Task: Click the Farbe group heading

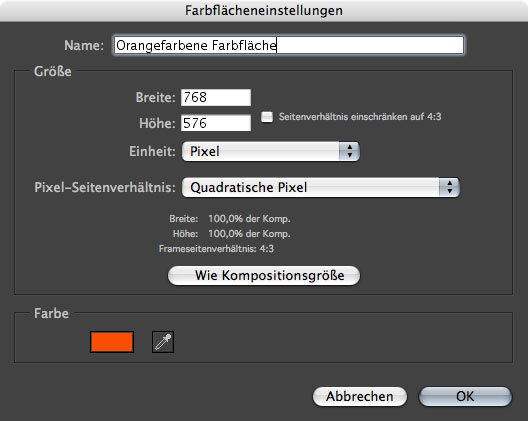Action: coord(51,314)
